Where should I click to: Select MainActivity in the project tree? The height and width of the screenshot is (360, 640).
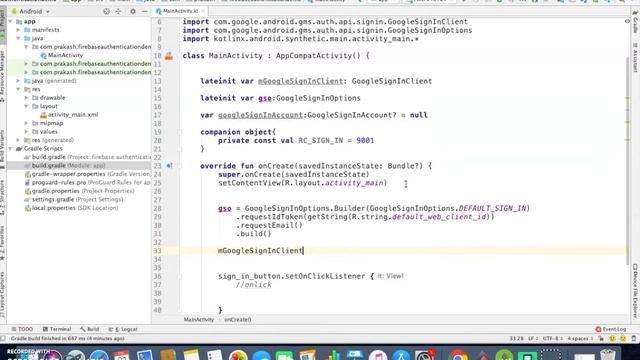pos(65,55)
